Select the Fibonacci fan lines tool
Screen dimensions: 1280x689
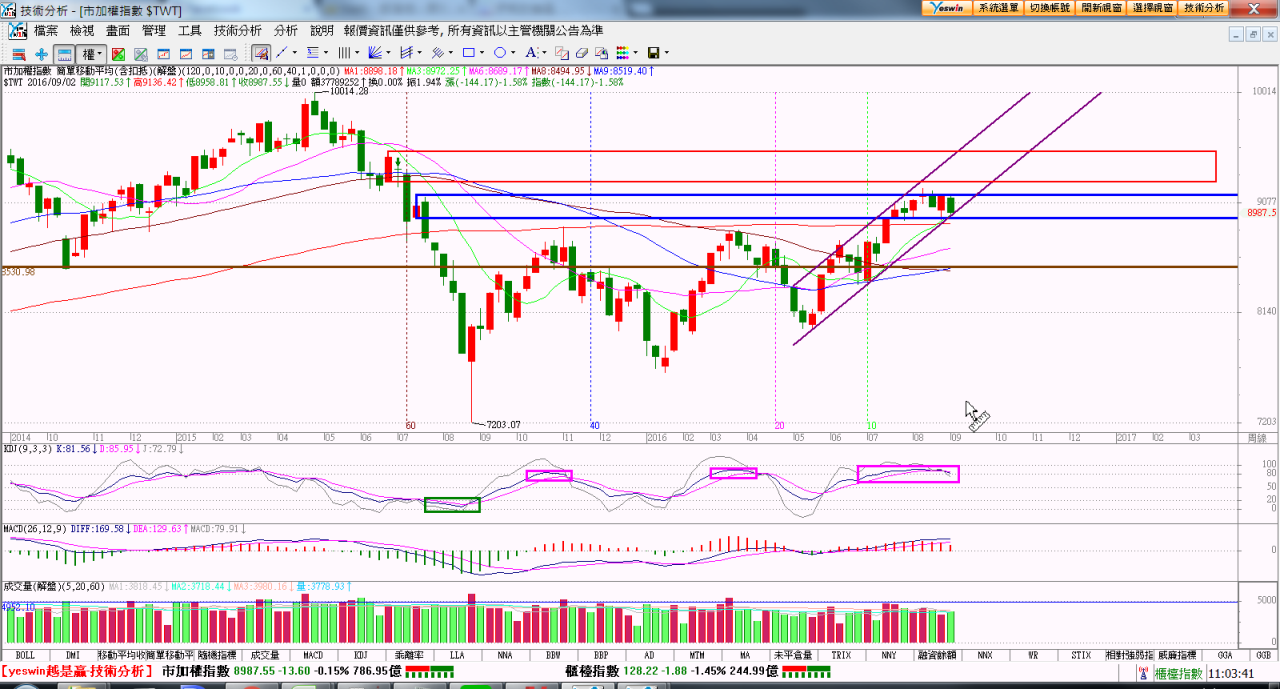point(375,53)
